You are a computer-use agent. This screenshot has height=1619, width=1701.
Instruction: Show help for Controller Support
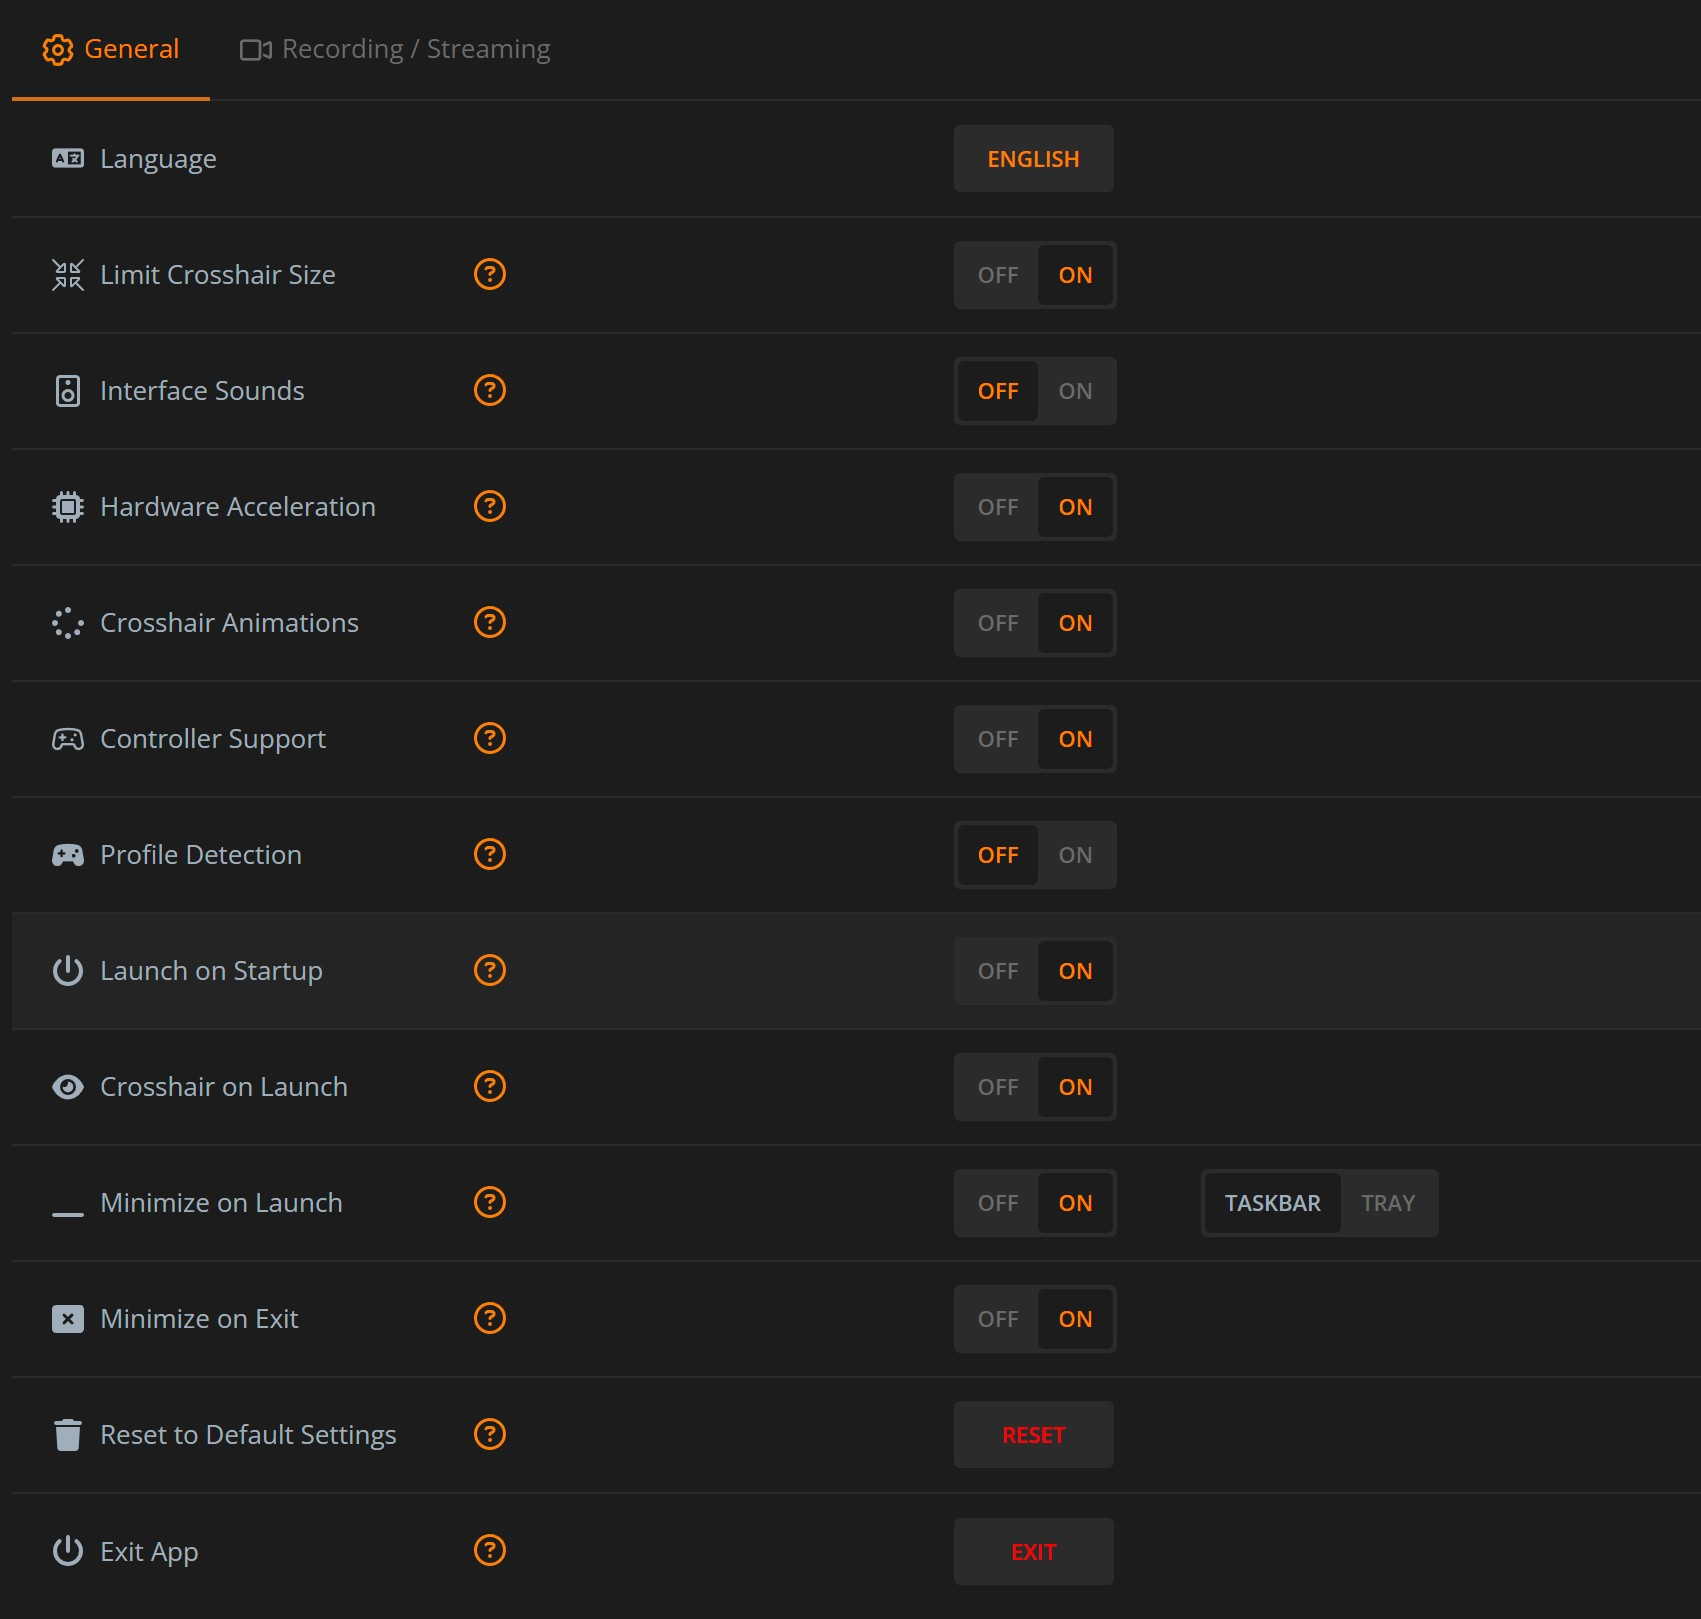tap(490, 738)
